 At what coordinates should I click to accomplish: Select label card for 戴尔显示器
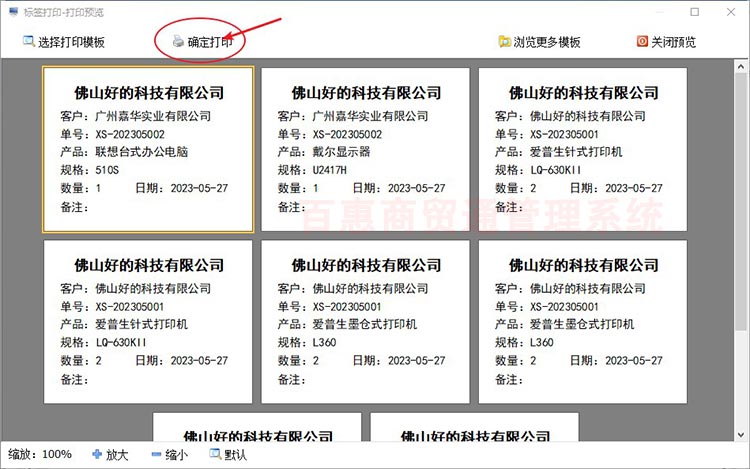pos(365,150)
